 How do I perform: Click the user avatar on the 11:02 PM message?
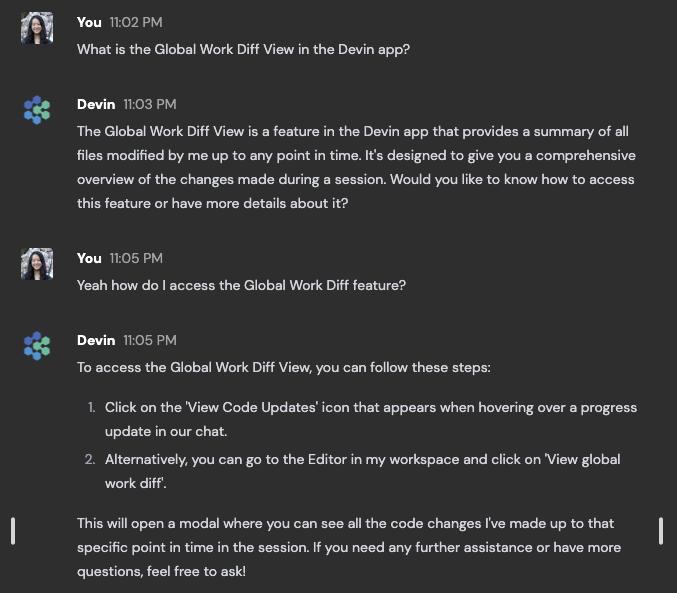click(37, 28)
